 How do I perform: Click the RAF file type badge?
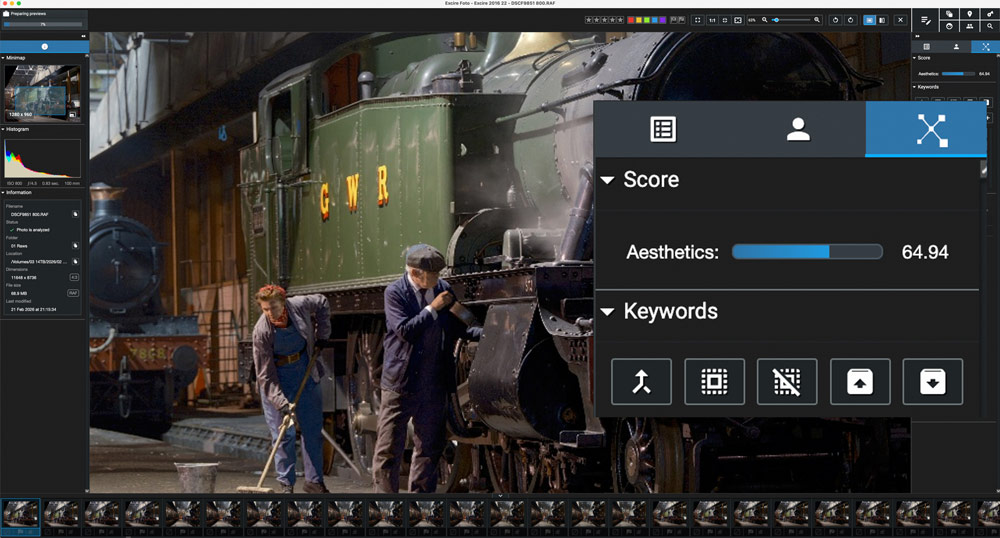pyautogui.click(x=73, y=293)
